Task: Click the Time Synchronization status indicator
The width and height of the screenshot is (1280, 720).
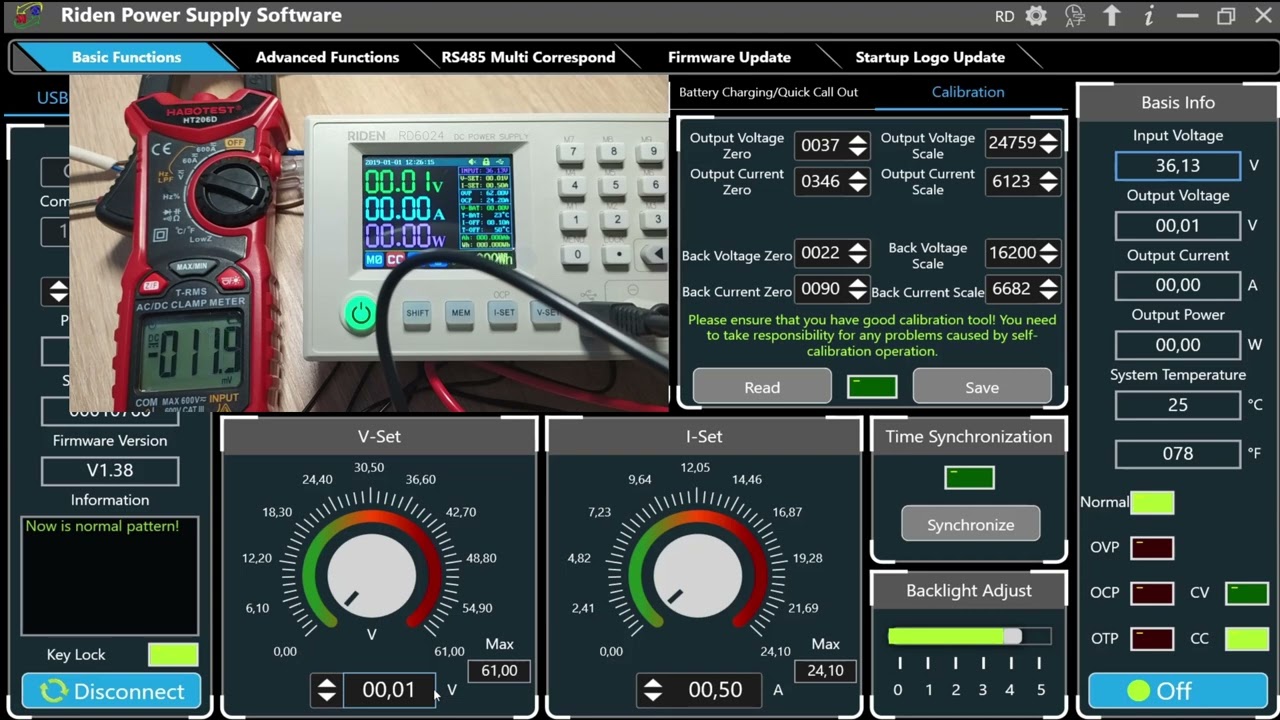Action: 970,478
